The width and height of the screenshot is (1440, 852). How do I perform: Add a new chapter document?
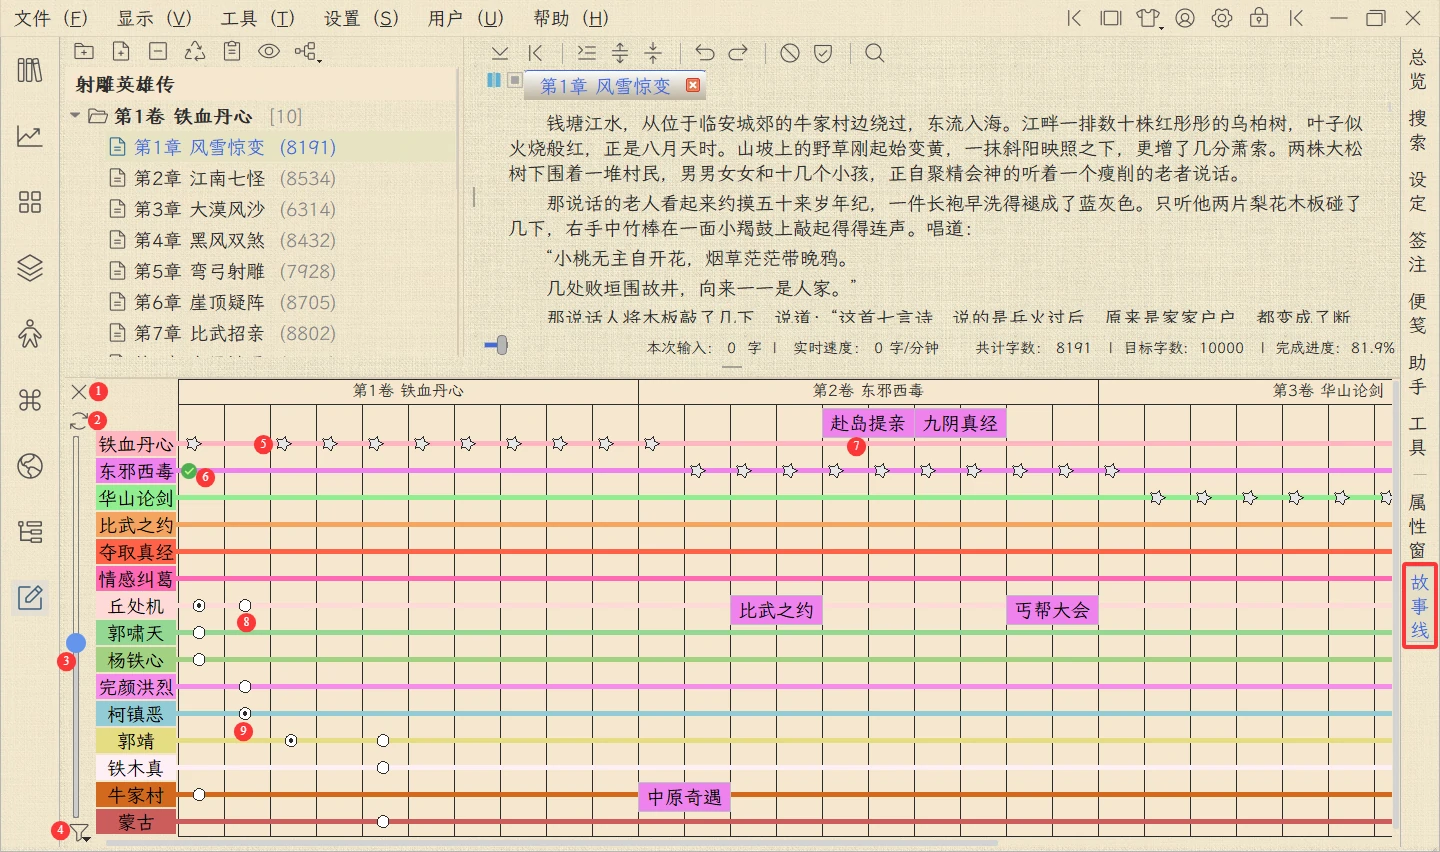point(121,52)
